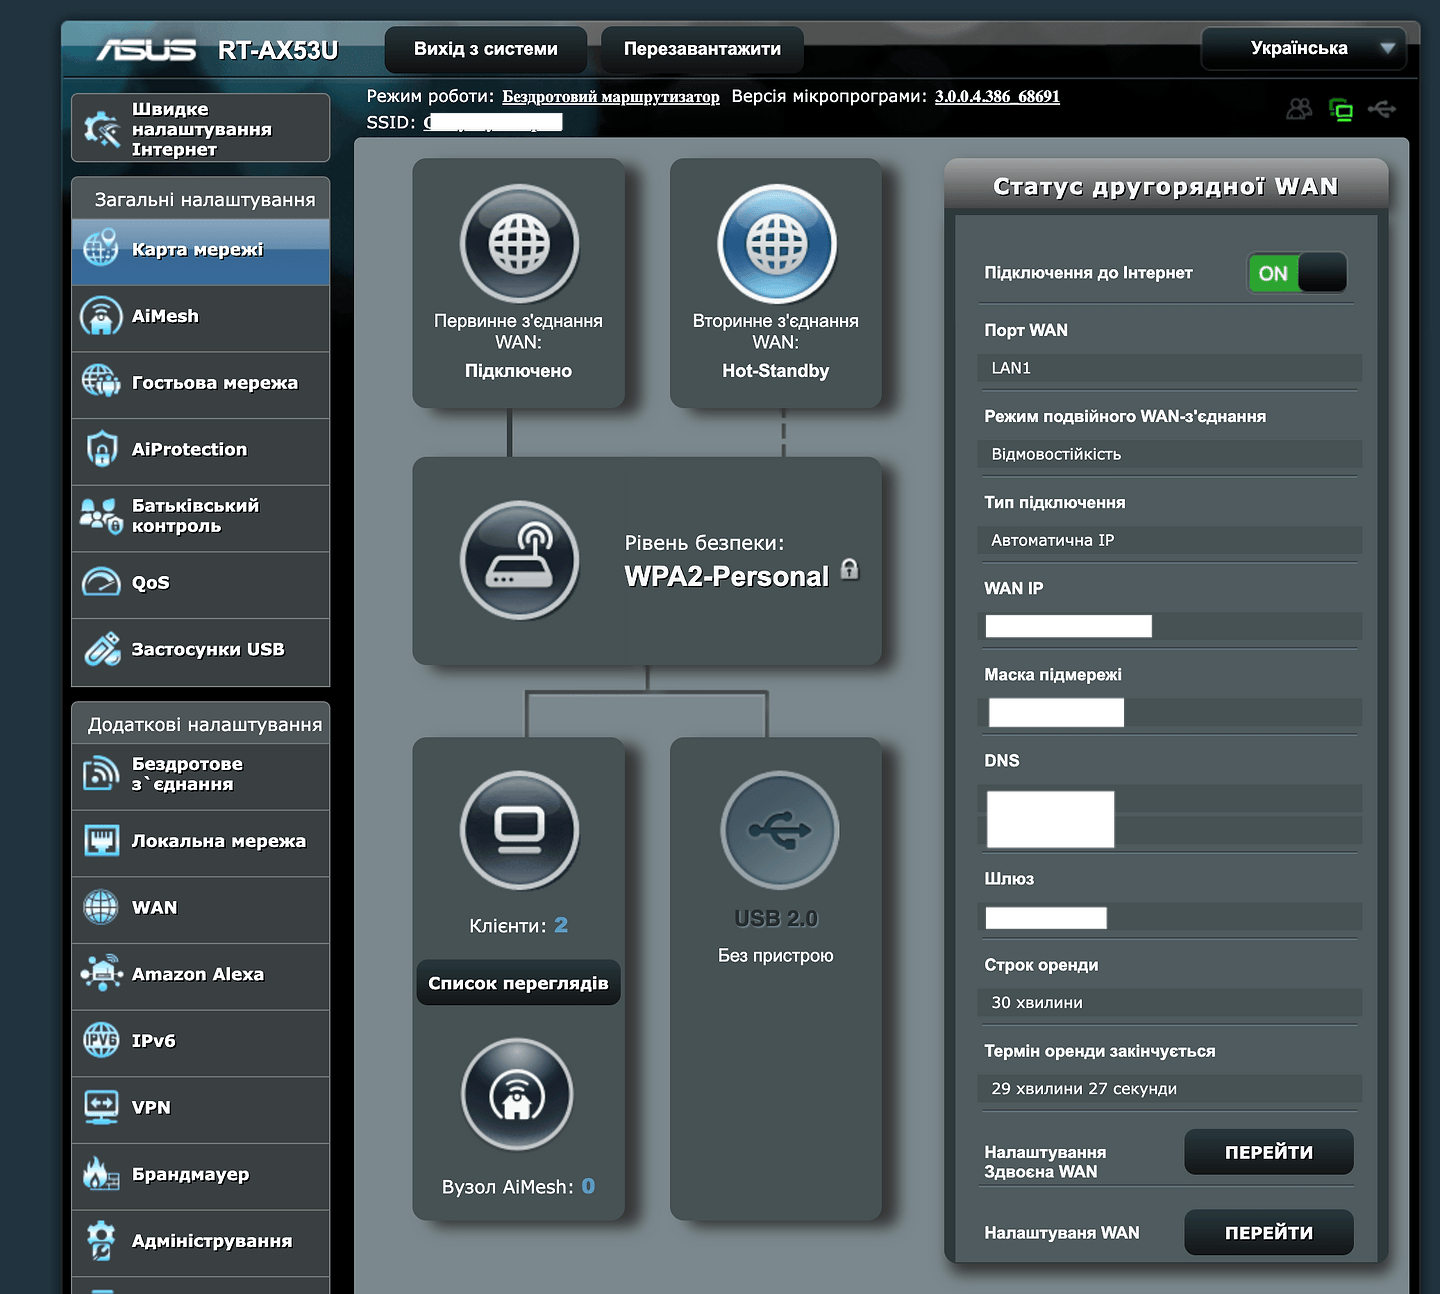Open the Clients computer icon
Viewport: 1440px width, 1294px height.
click(519, 830)
